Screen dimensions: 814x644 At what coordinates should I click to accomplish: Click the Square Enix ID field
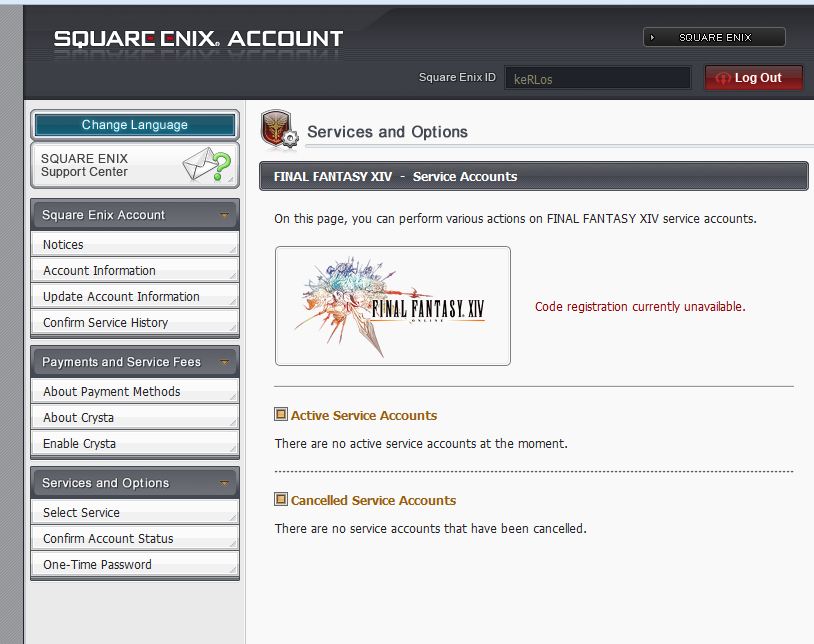click(598, 78)
